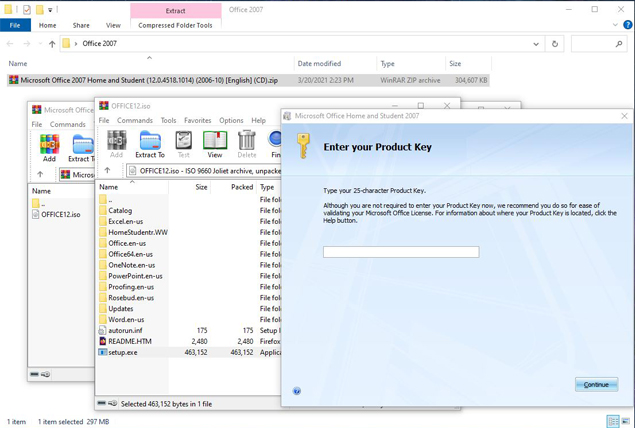
Task: Click the help icon in Office setup dialog
Action: tap(297, 391)
